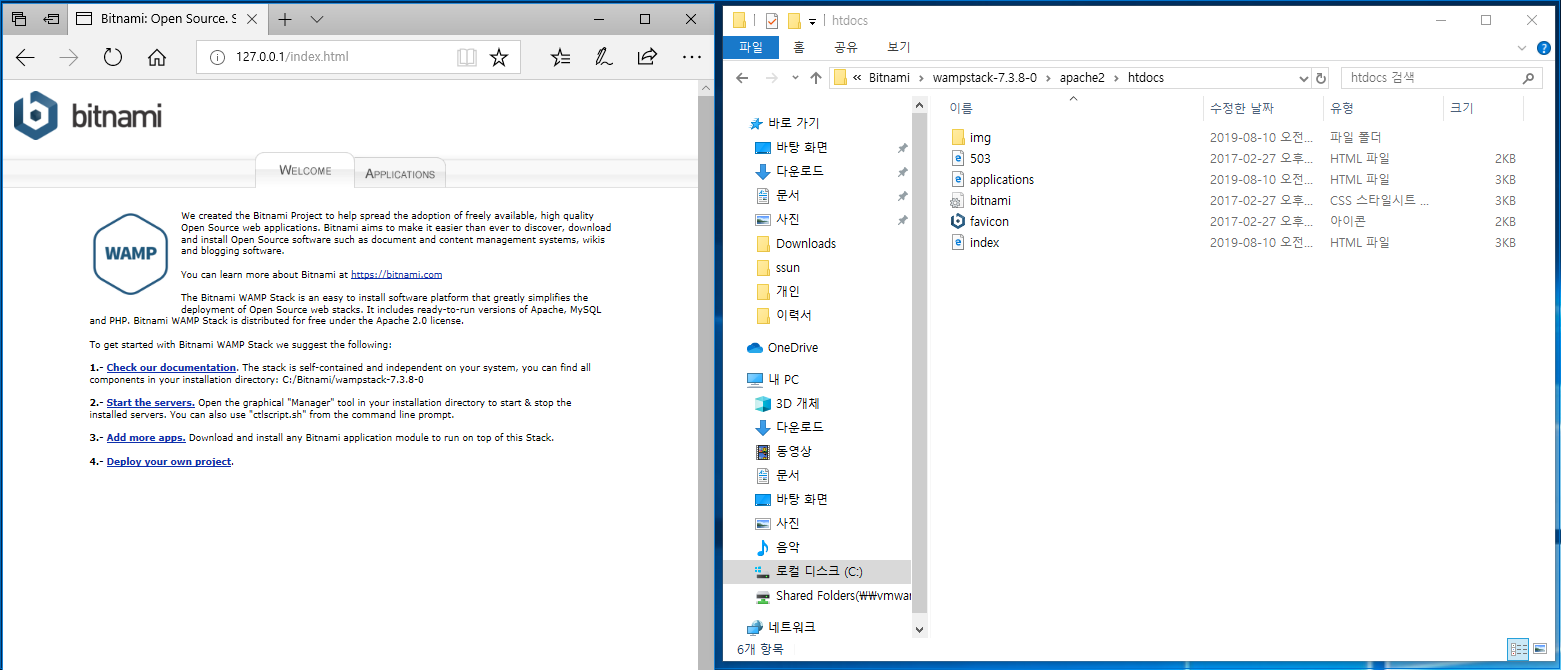This screenshot has height=670, width=1561.
Task: Select the bitnami CSS file
Action: click(990, 200)
